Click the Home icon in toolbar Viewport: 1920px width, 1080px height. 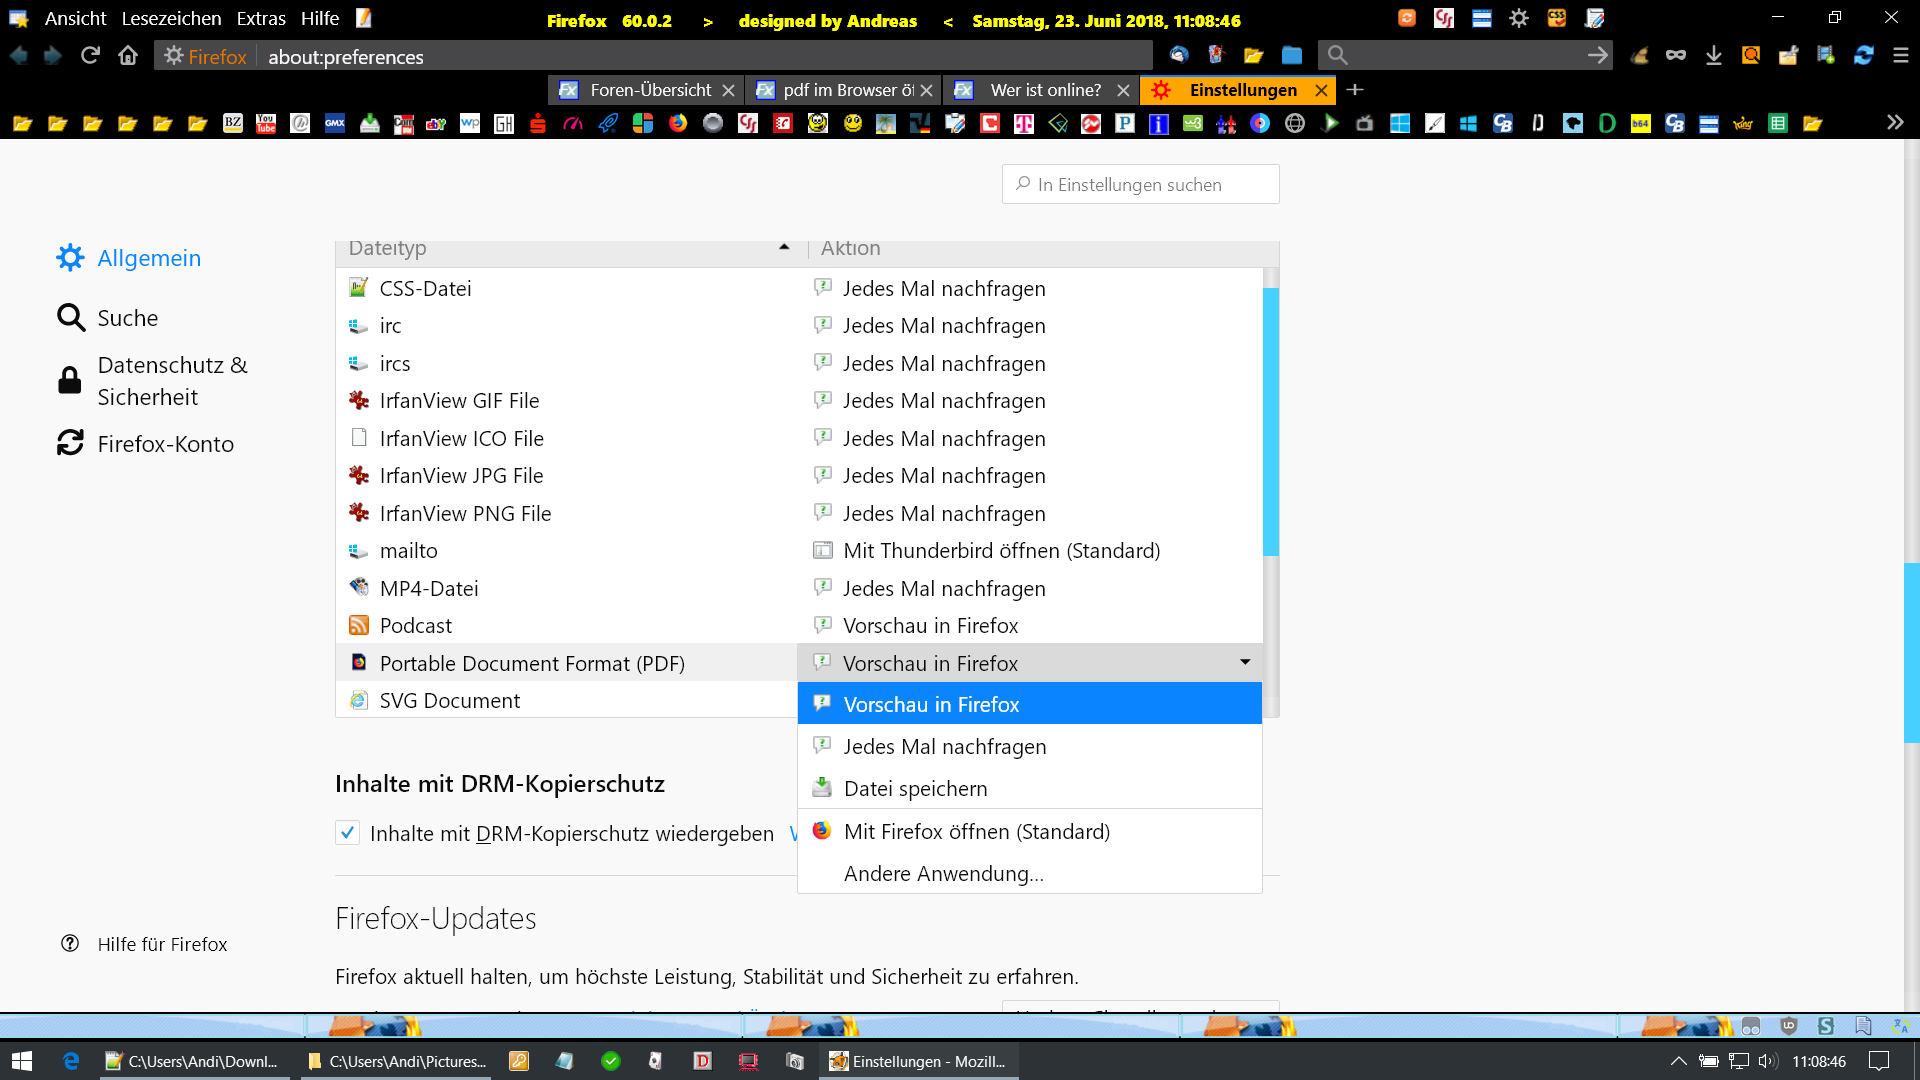(x=128, y=56)
